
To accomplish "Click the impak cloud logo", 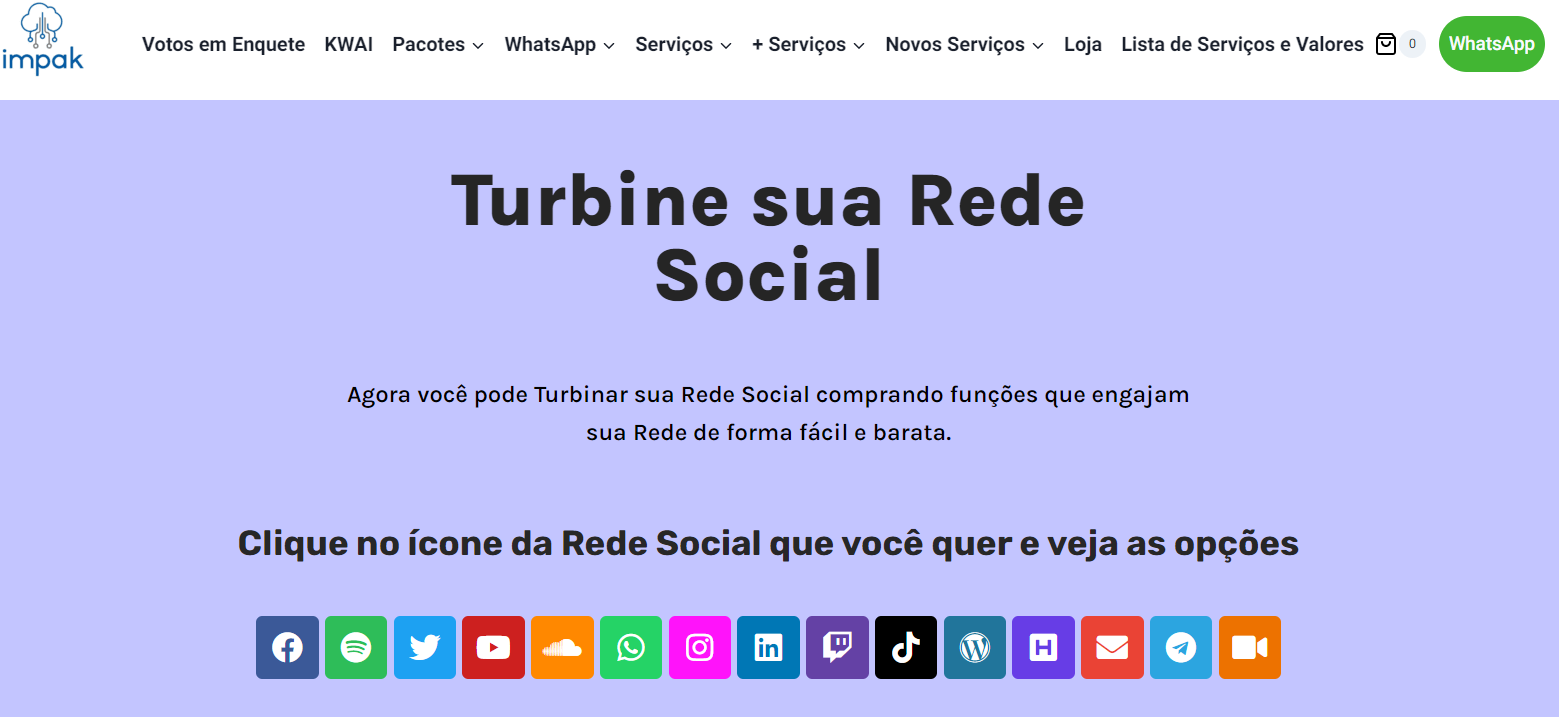I will coord(43,39).
